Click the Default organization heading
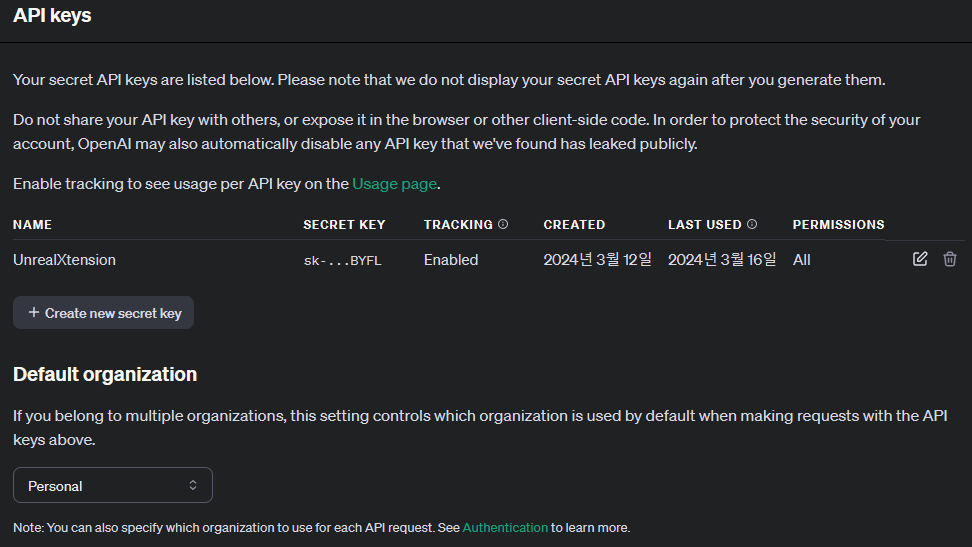Screen dimensions: 972x547 pyautogui.click(x=105, y=374)
